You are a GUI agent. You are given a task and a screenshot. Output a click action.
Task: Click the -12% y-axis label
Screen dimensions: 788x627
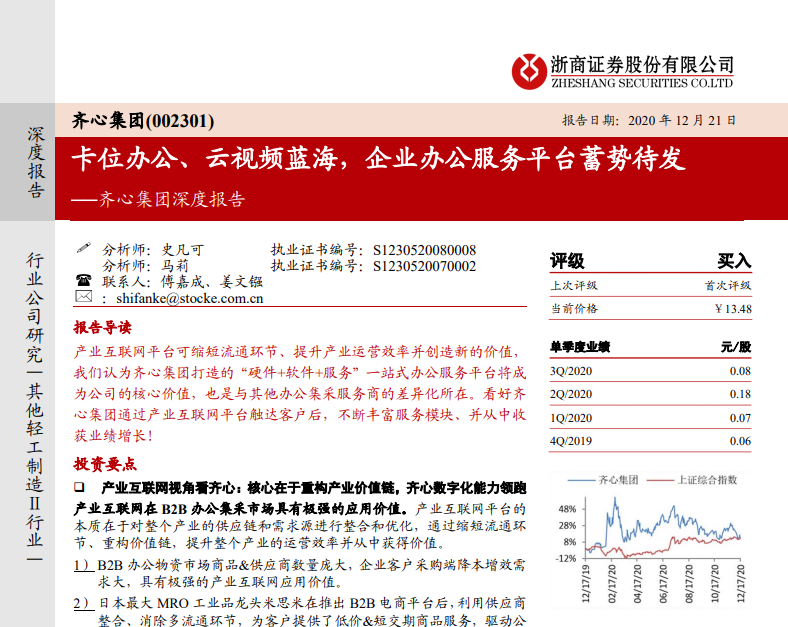[566, 559]
